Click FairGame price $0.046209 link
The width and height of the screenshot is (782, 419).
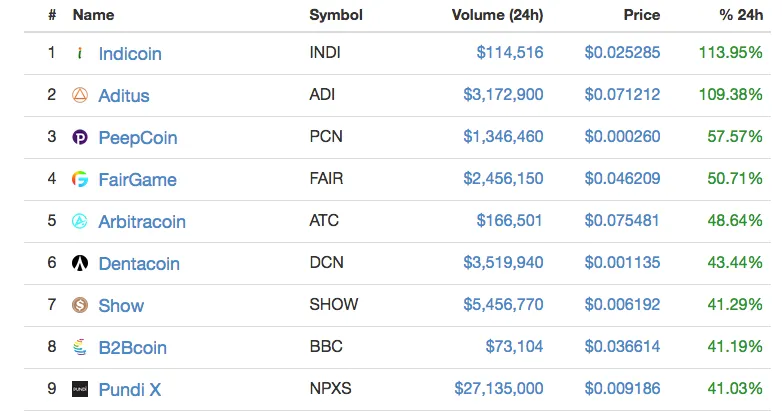[x=622, y=178]
